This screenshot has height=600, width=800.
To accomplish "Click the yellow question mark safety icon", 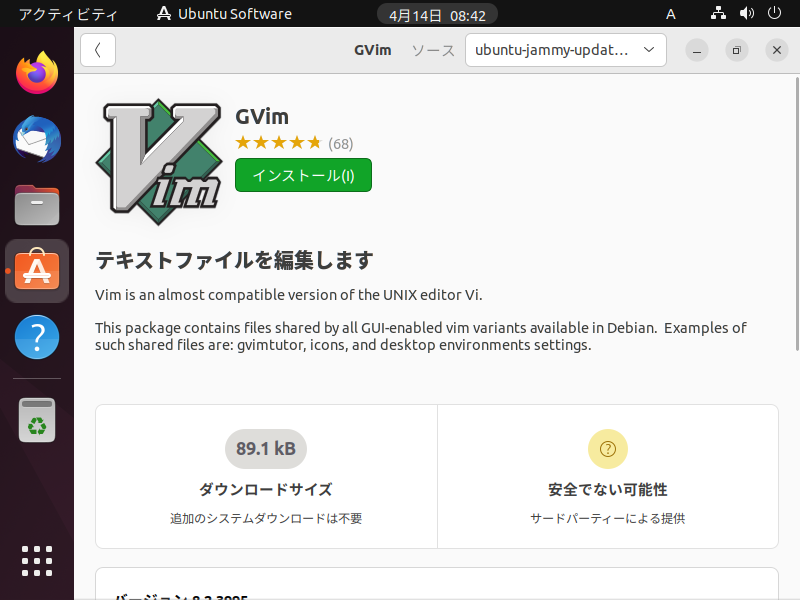I will click(x=608, y=449).
